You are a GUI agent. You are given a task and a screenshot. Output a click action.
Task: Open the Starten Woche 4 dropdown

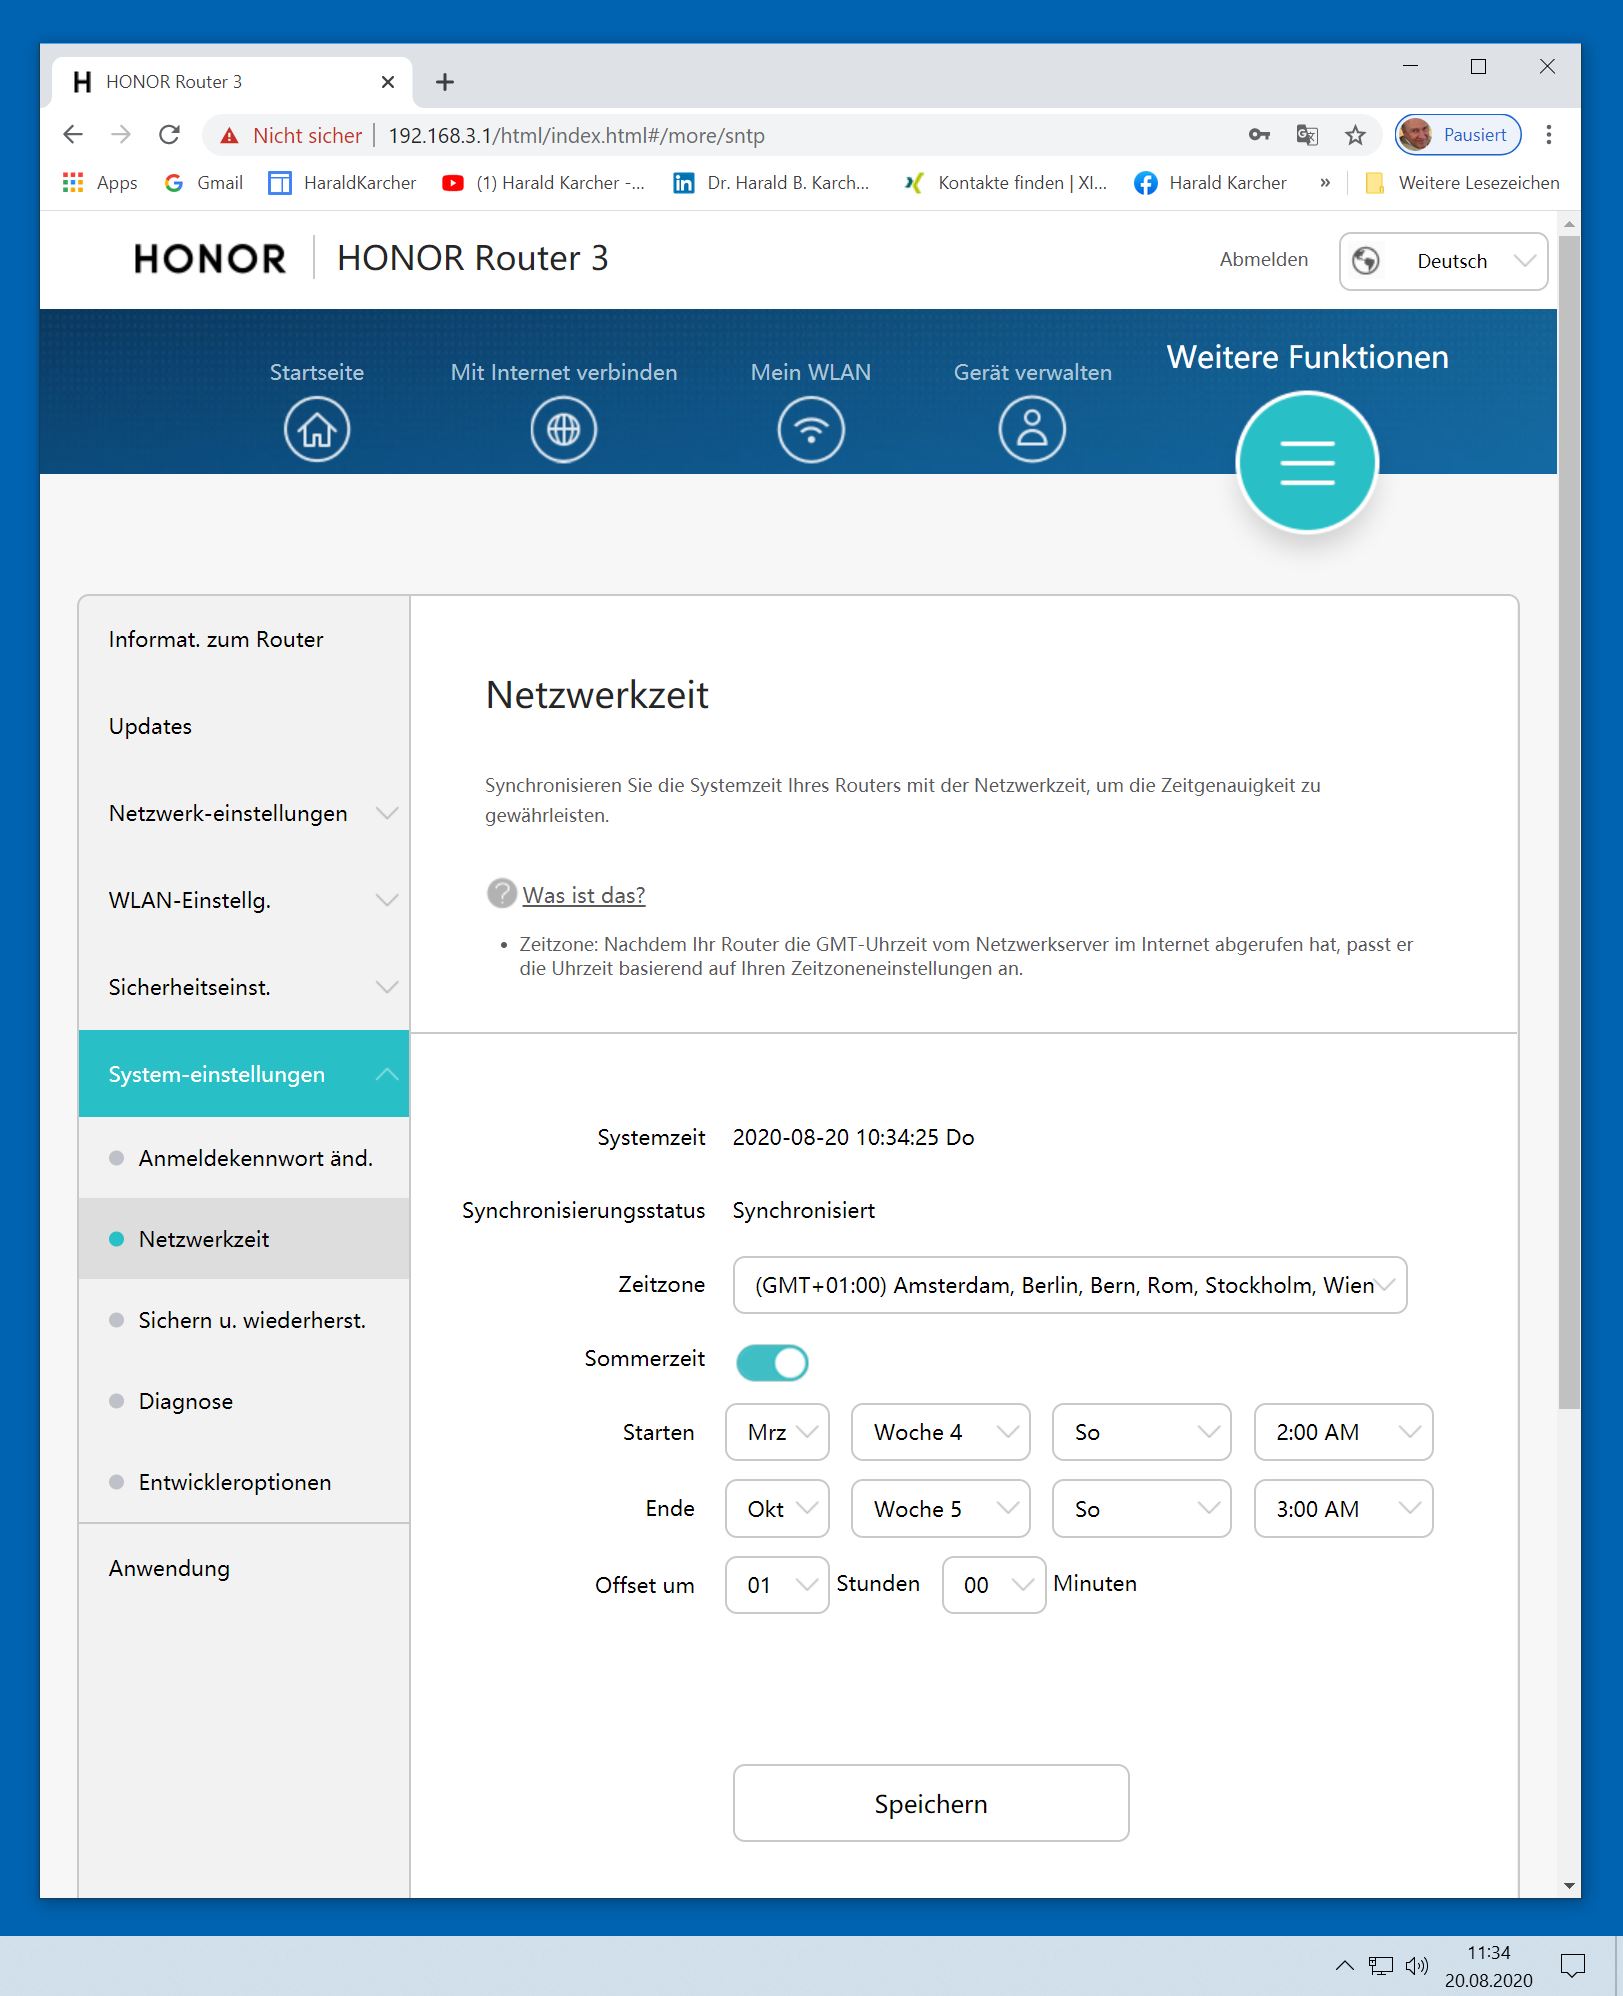coord(940,1432)
